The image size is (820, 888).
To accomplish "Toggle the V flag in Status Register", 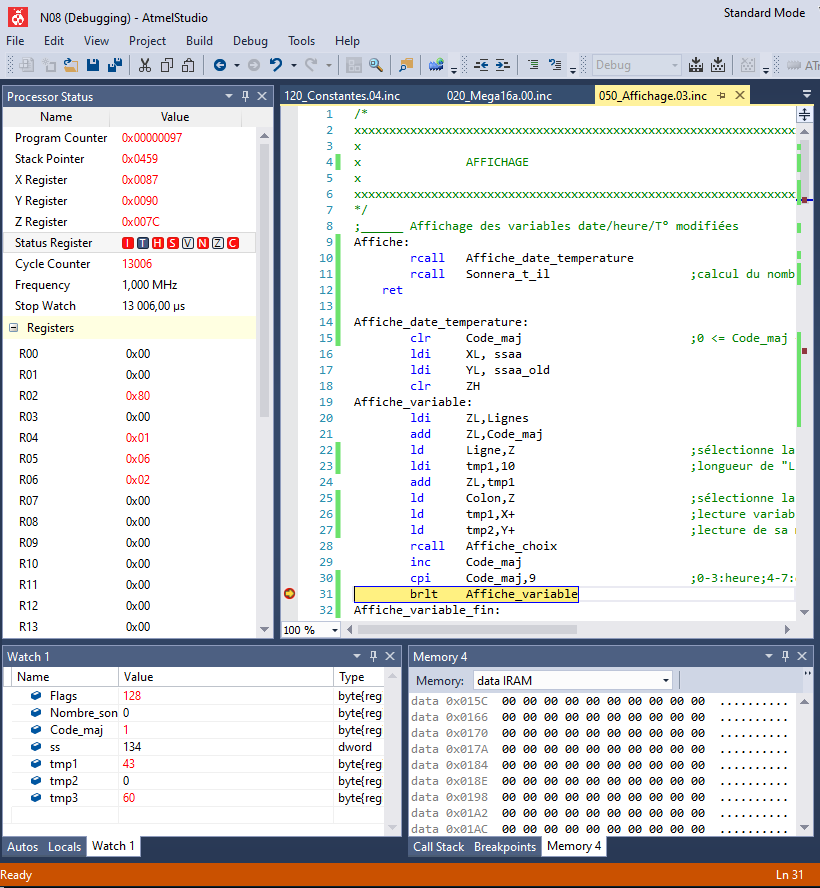I will click(x=187, y=243).
